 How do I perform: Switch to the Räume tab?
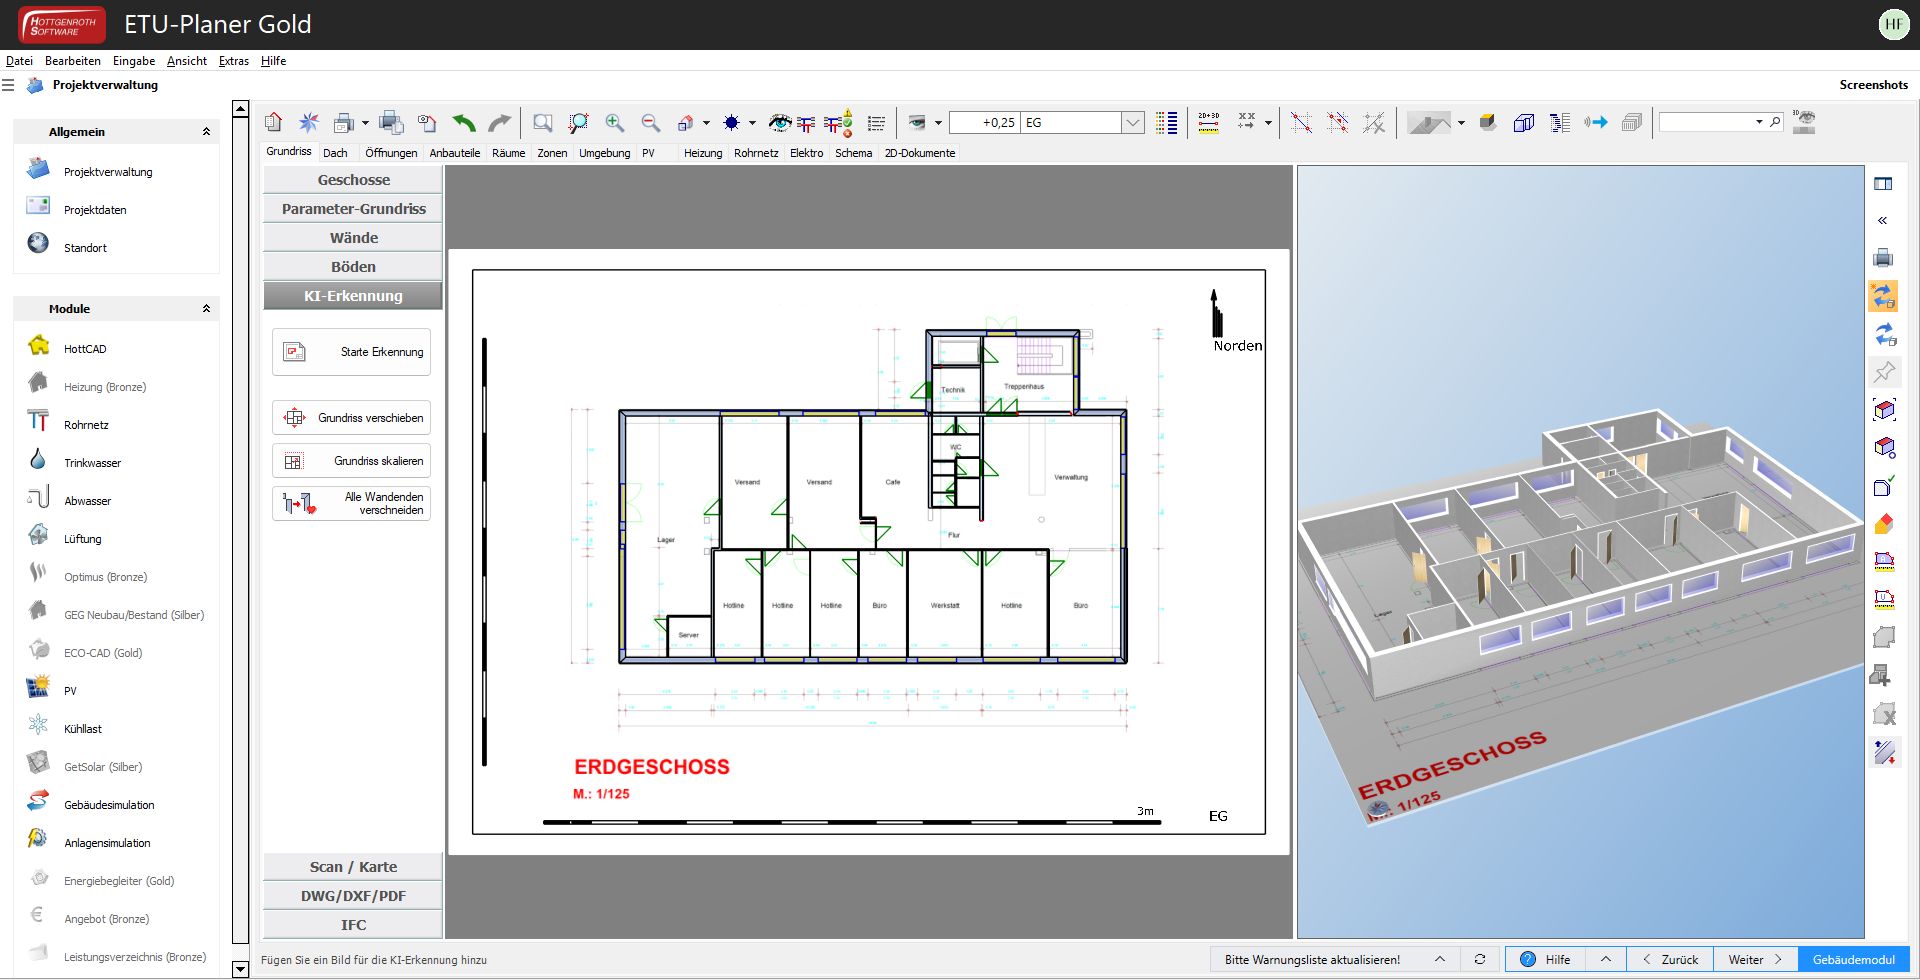pyautogui.click(x=508, y=153)
